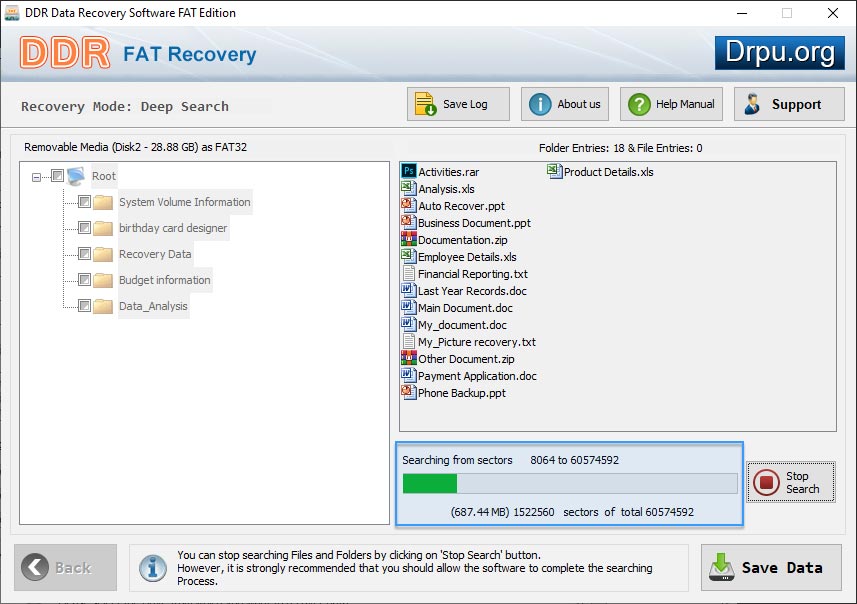
Task: Click the Financial Reporting.txt text icon
Action: pos(408,273)
